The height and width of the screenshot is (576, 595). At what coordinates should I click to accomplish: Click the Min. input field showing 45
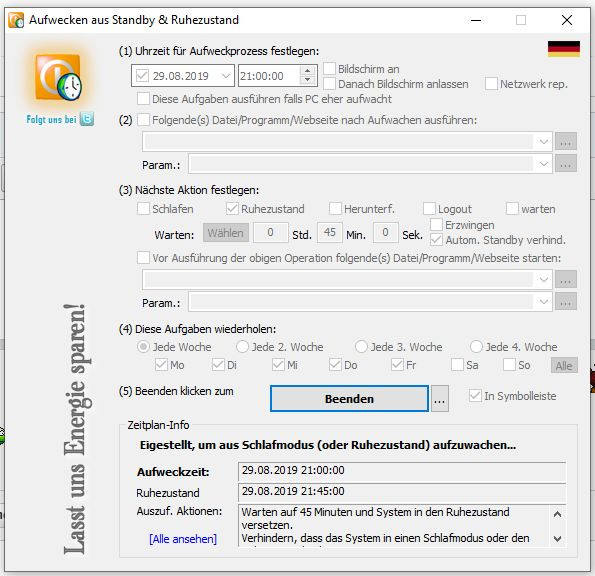point(330,232)
